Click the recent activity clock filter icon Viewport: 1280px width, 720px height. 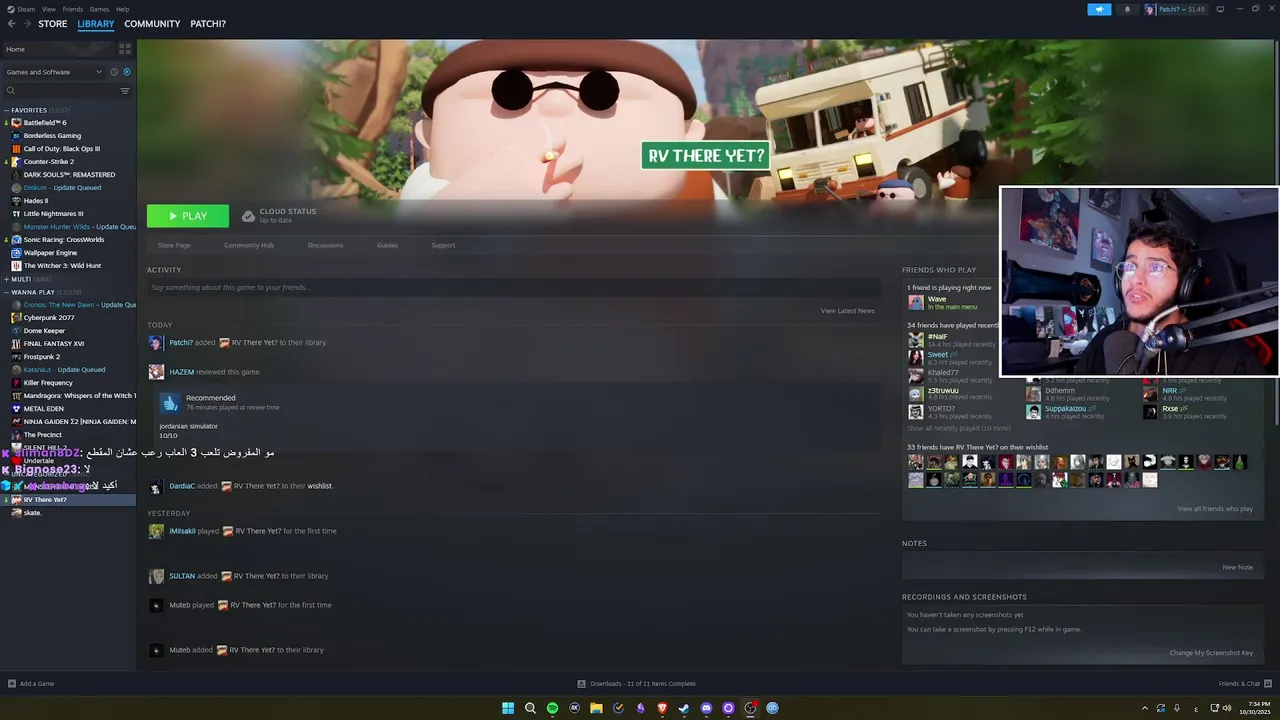114,72
